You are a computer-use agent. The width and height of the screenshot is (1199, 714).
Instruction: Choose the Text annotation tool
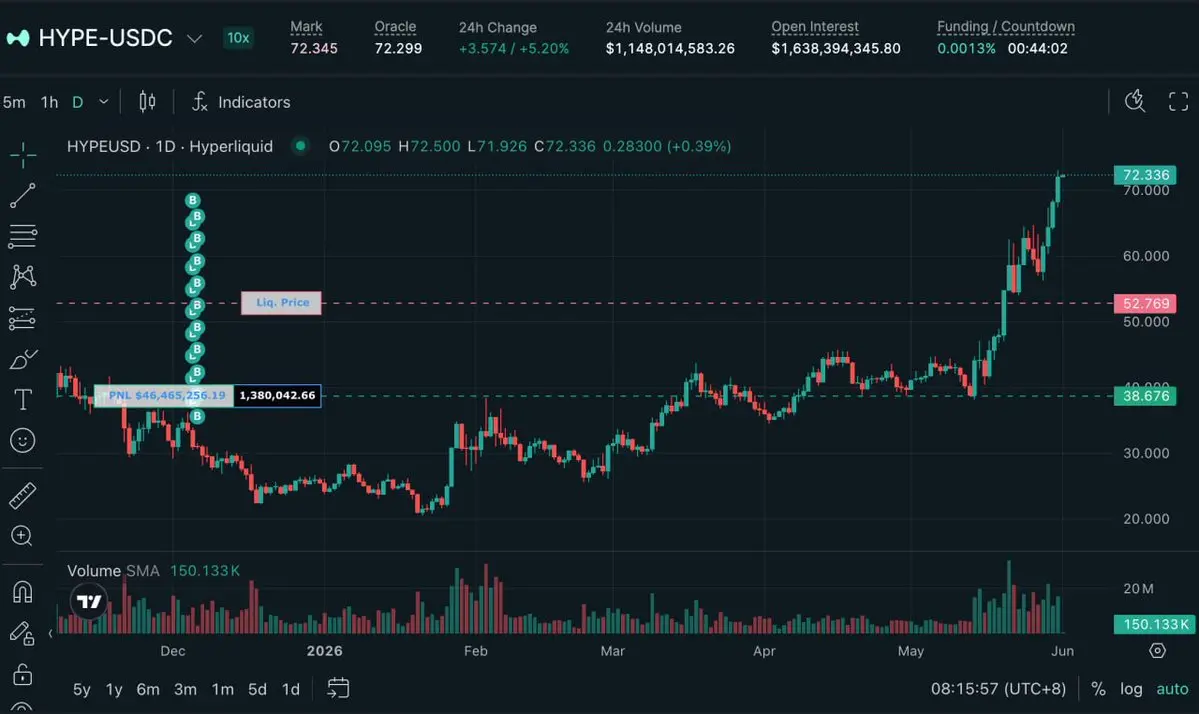coord(22,400)
